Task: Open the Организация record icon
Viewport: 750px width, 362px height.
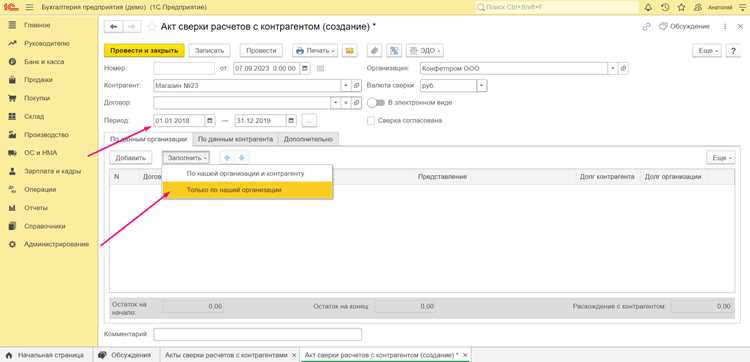Action: (x=623, y=68)
